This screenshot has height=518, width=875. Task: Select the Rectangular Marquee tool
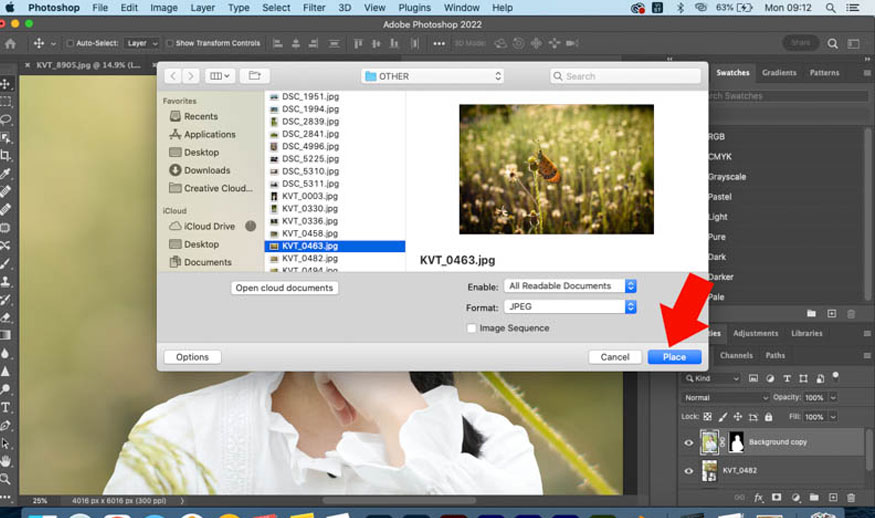point(6,102)
